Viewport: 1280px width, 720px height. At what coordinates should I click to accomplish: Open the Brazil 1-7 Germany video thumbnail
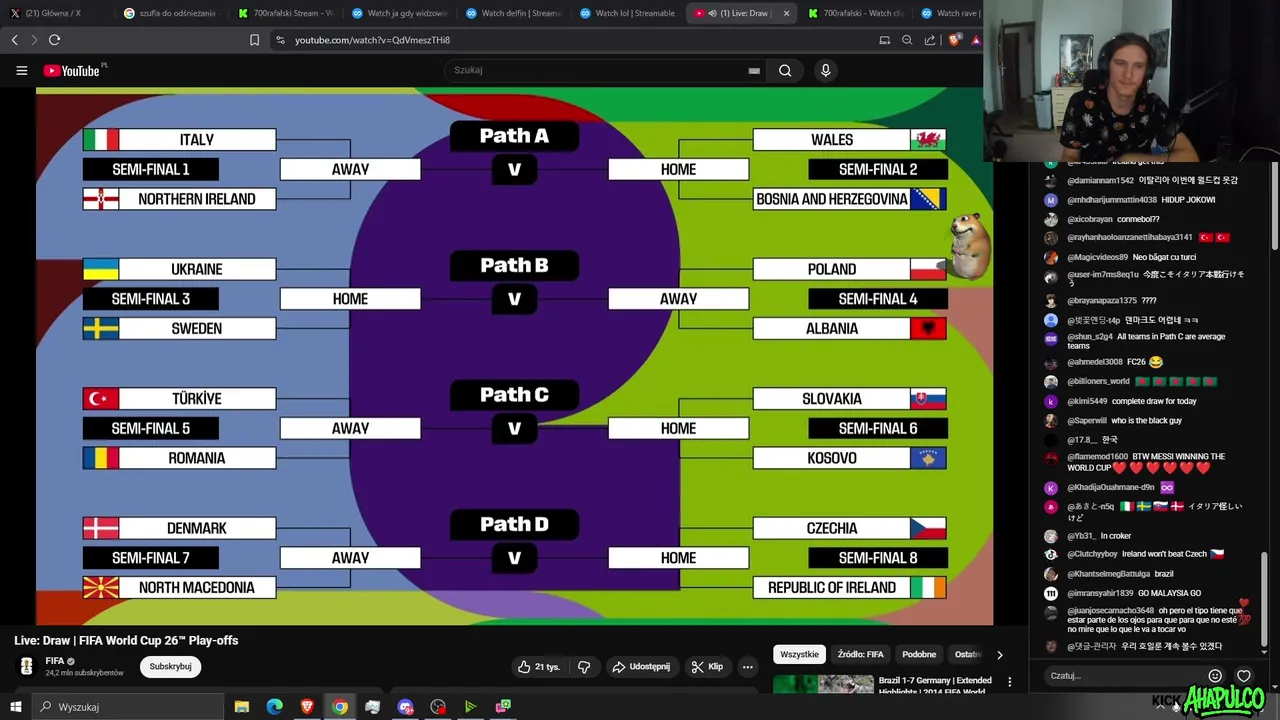(x=823, y=685)
